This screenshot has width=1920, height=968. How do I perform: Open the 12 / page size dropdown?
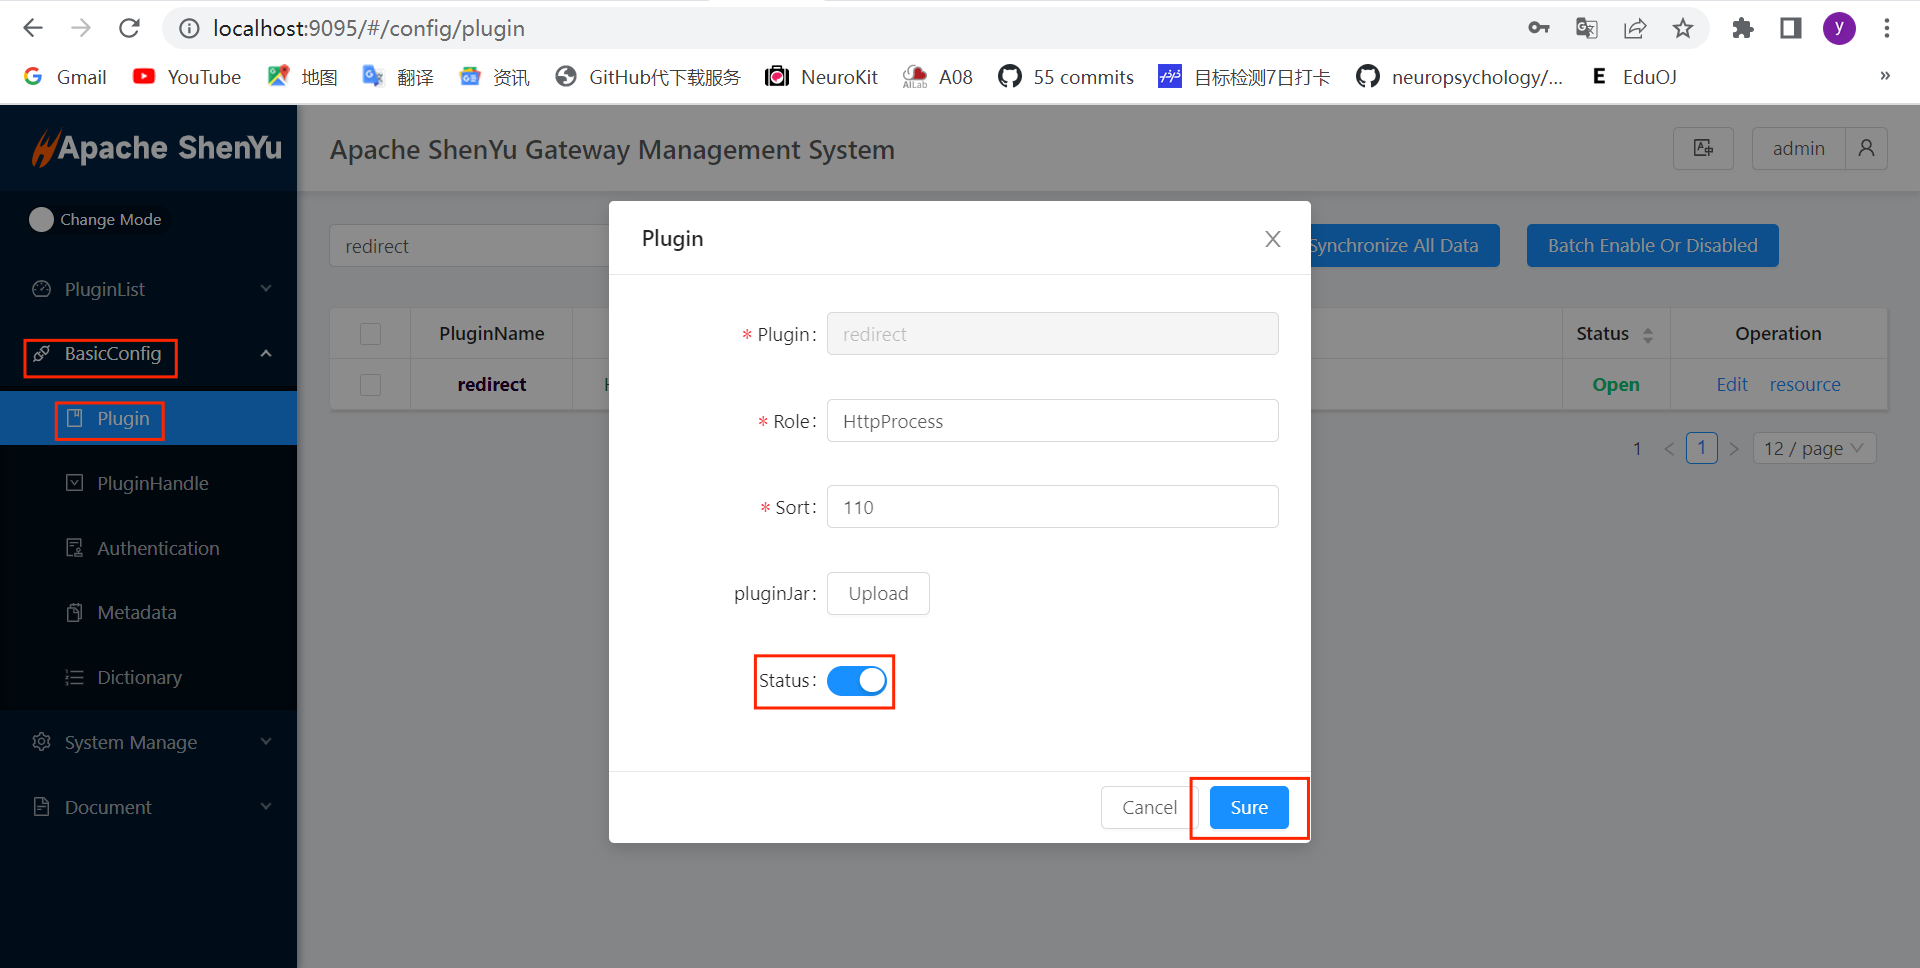[1813, 449]
